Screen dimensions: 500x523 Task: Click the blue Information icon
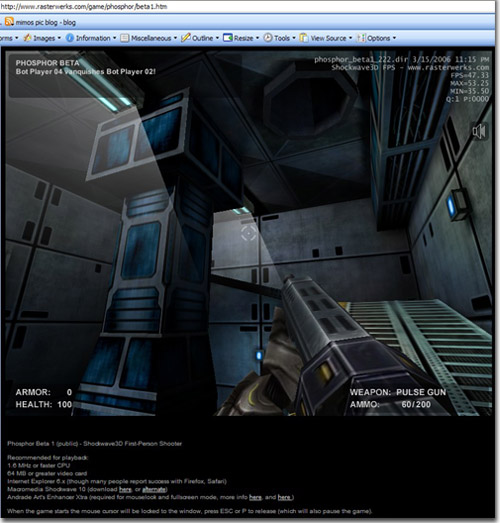coord(70,38)
